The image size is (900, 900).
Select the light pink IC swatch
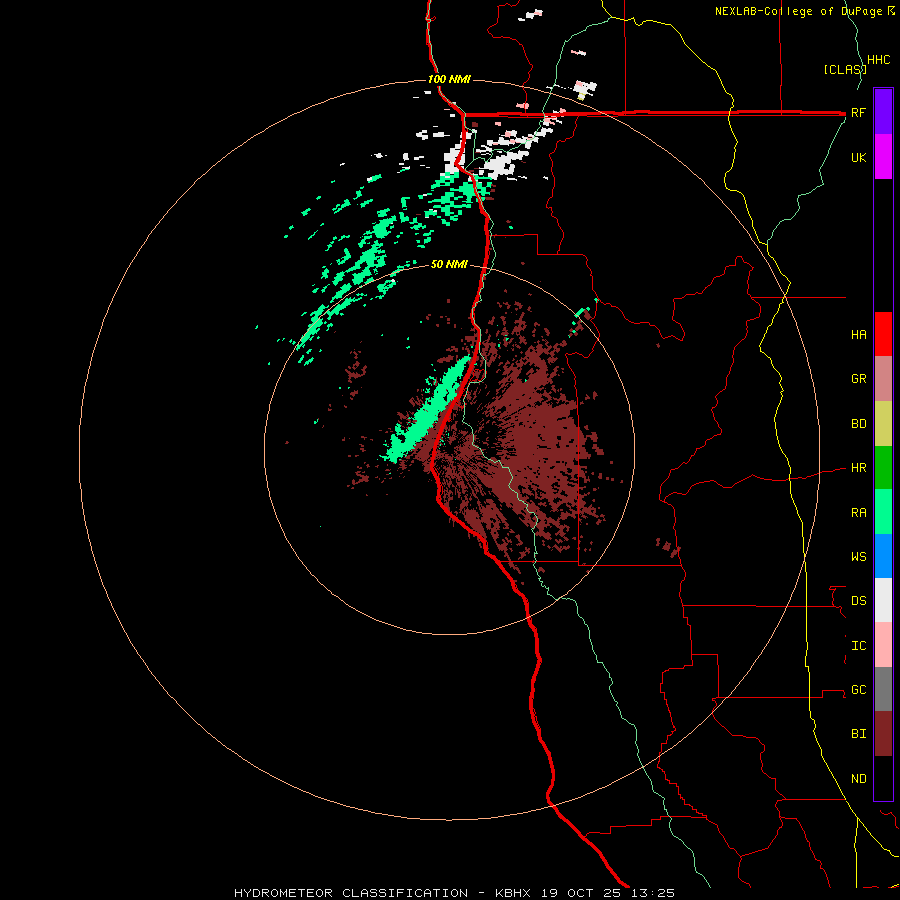click(883, 645)
